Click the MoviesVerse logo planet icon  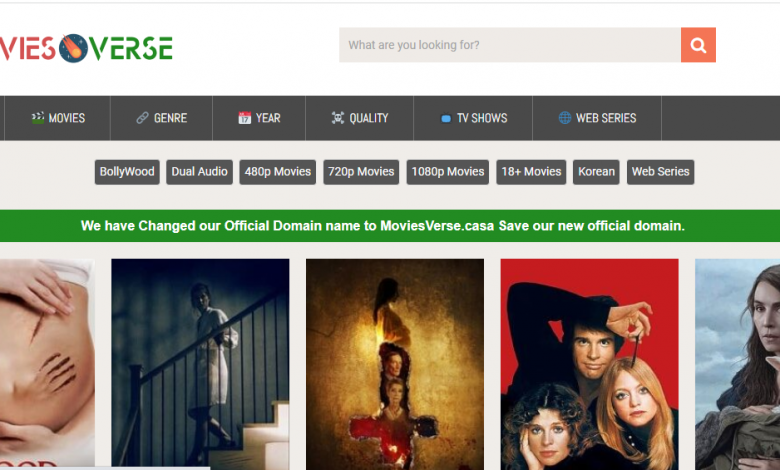pyautogui.click(x=73, y=48)
